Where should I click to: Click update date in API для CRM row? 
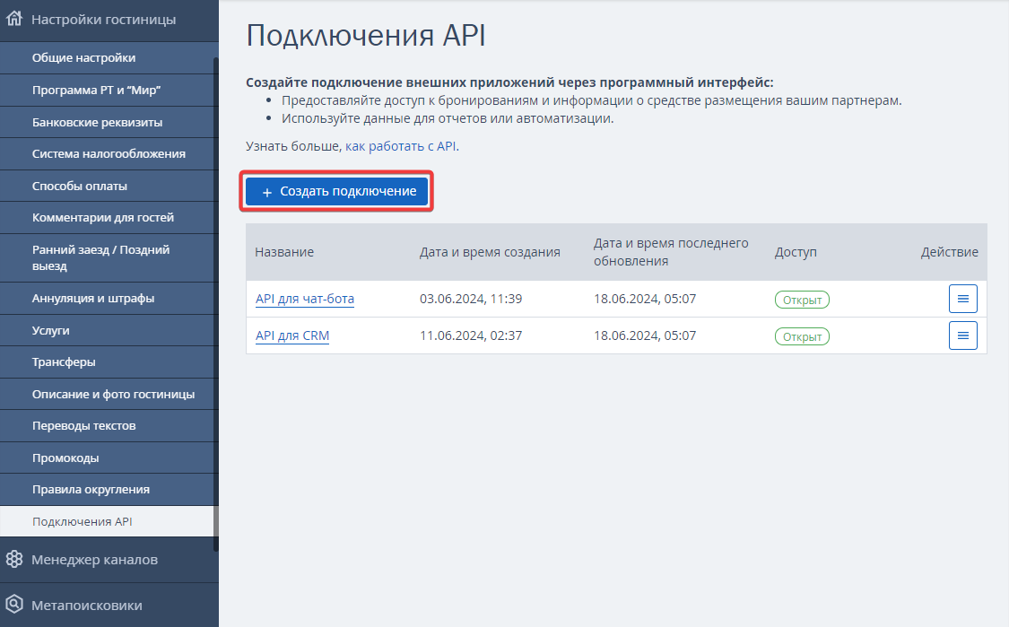coord(645,335)
